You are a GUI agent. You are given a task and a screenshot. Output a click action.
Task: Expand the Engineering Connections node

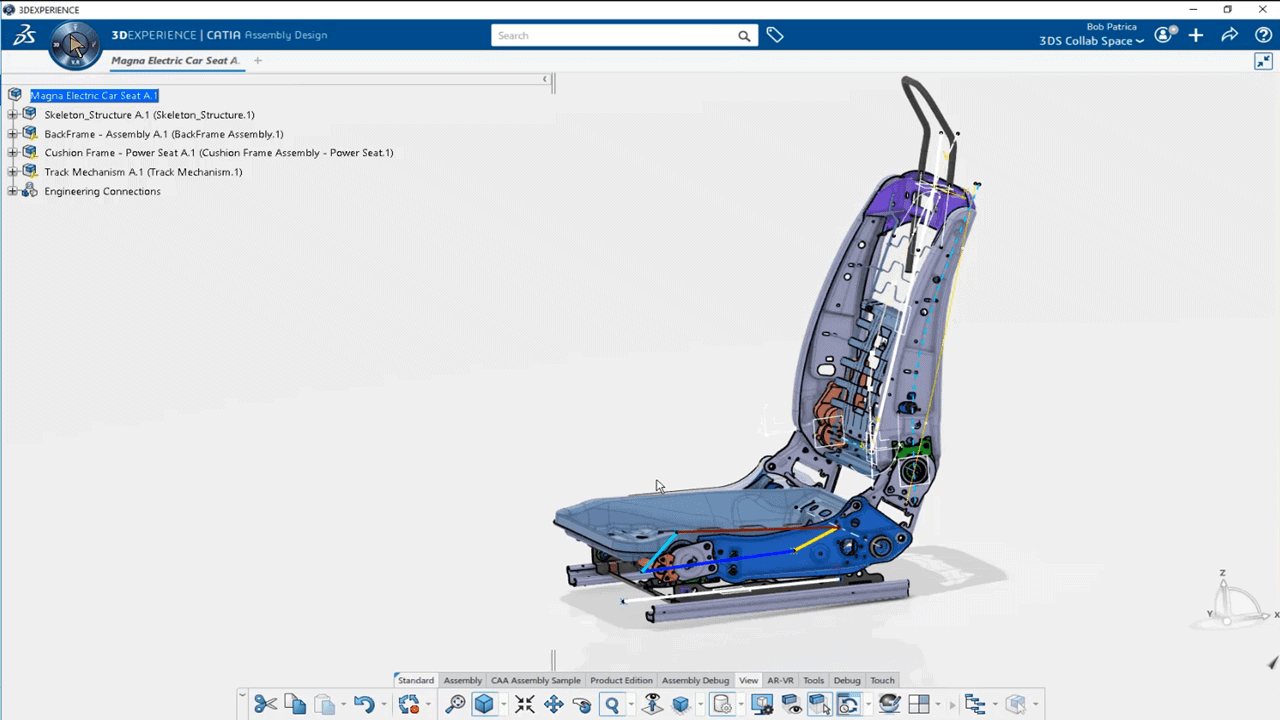click(x=13, y=191)
